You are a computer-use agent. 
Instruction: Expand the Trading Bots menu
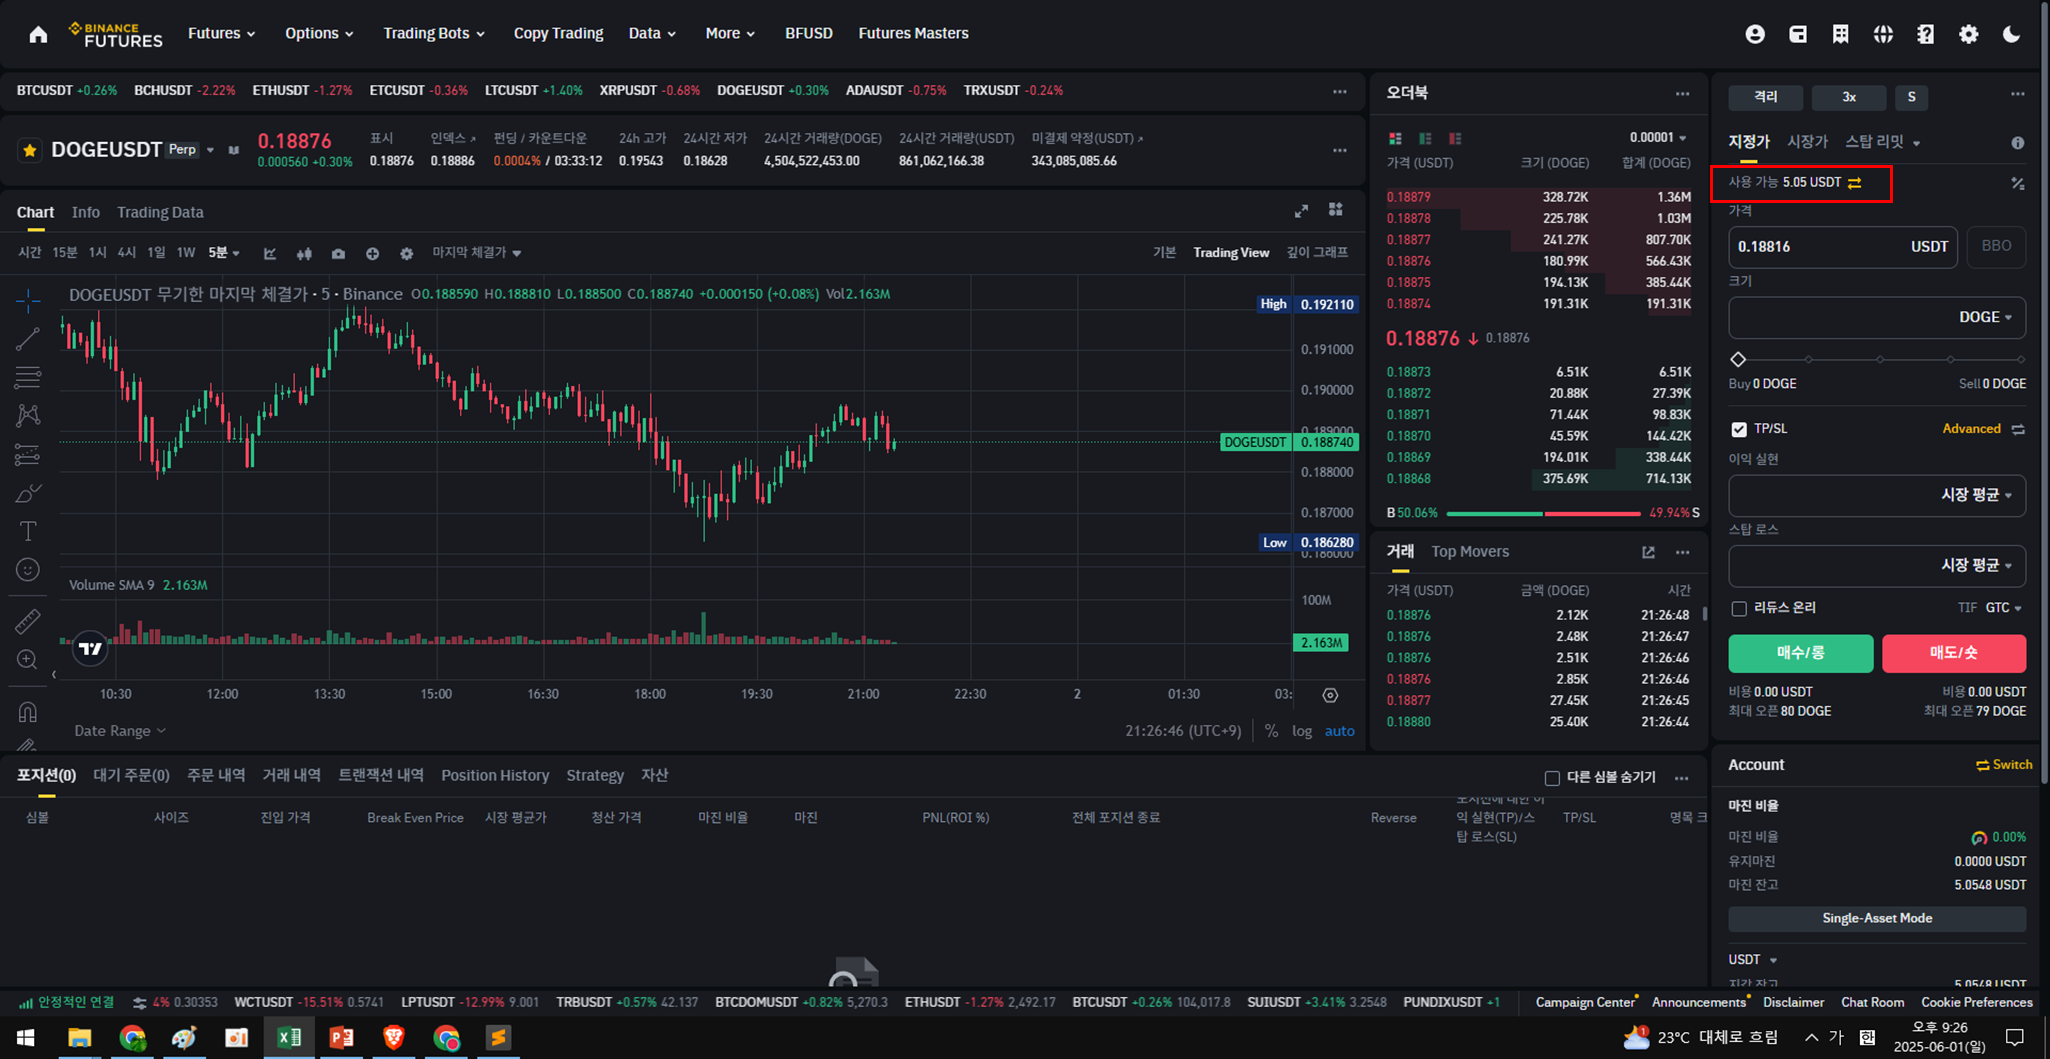pyautogui.click(x=434, y=33)
